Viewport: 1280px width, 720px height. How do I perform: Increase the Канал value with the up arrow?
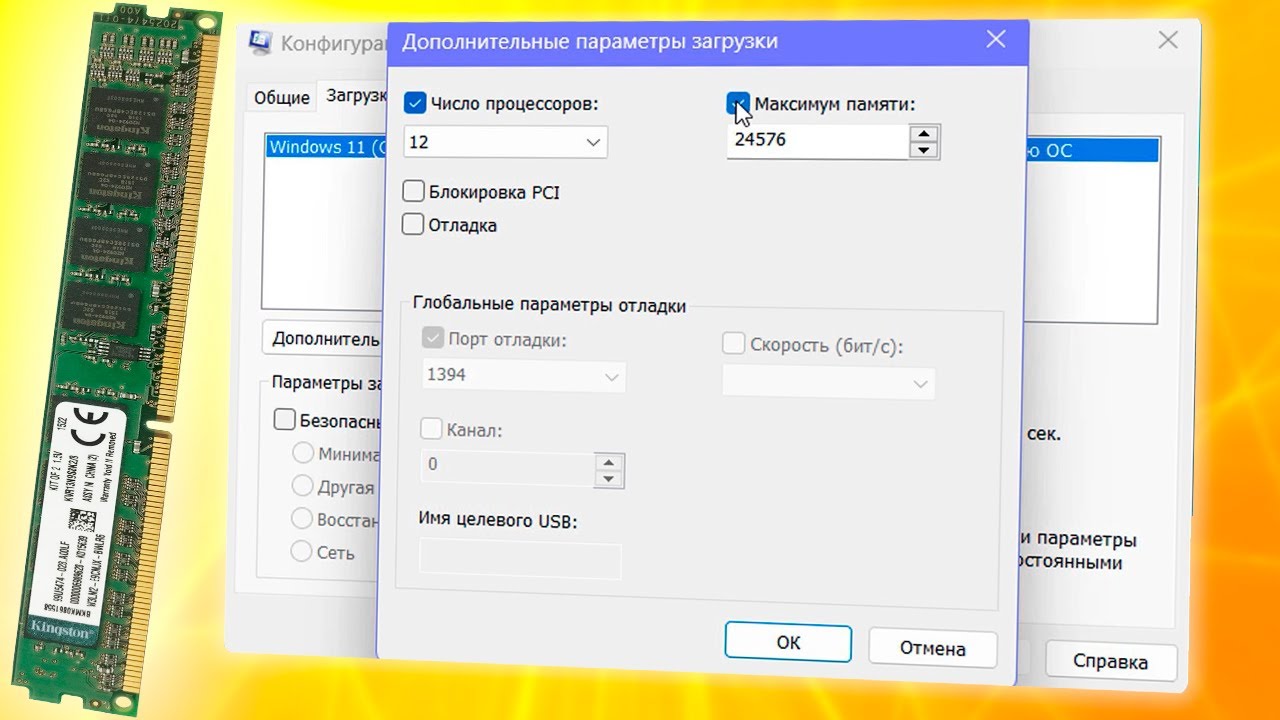[608, 461]
